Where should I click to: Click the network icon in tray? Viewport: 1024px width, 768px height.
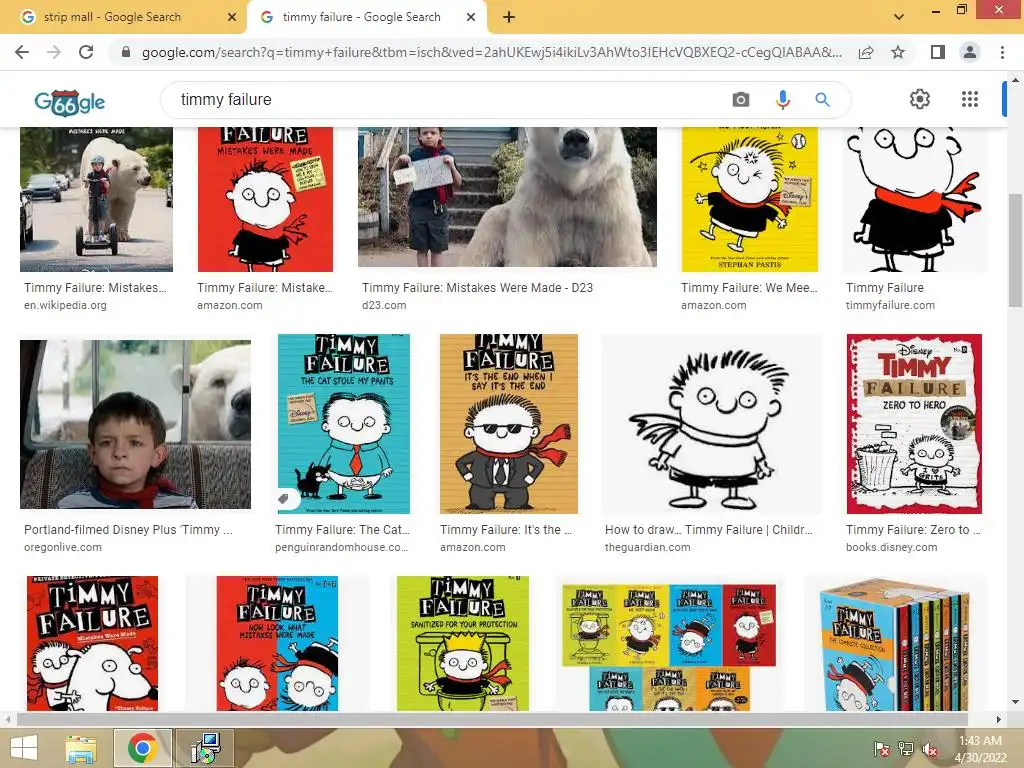point(906,749)
